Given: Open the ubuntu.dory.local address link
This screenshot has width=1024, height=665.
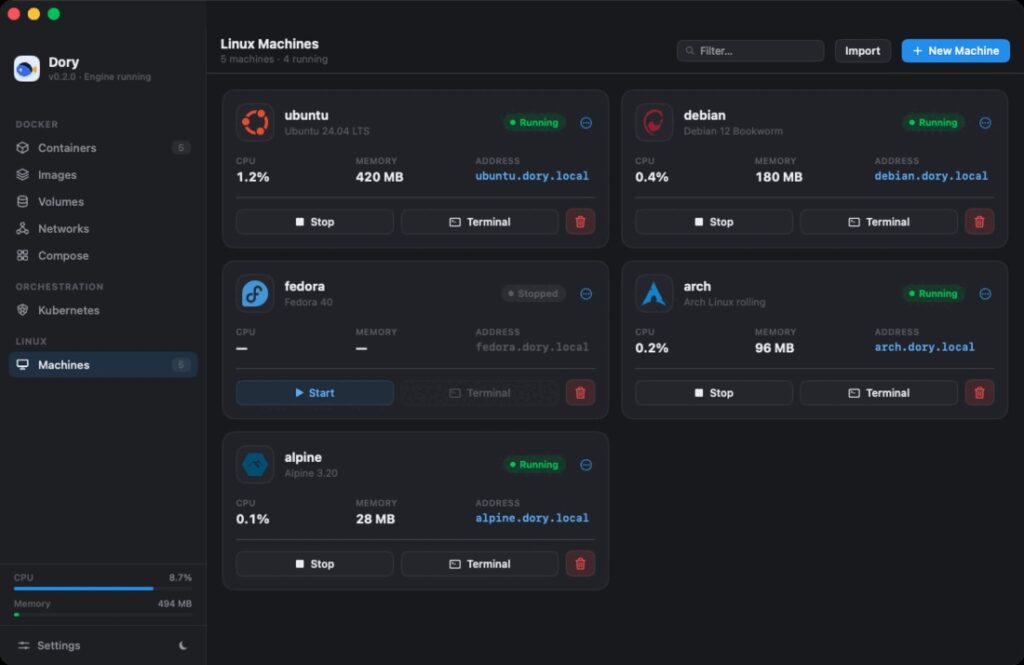Looking at the screenshot, I should click(x=532, y=176).
